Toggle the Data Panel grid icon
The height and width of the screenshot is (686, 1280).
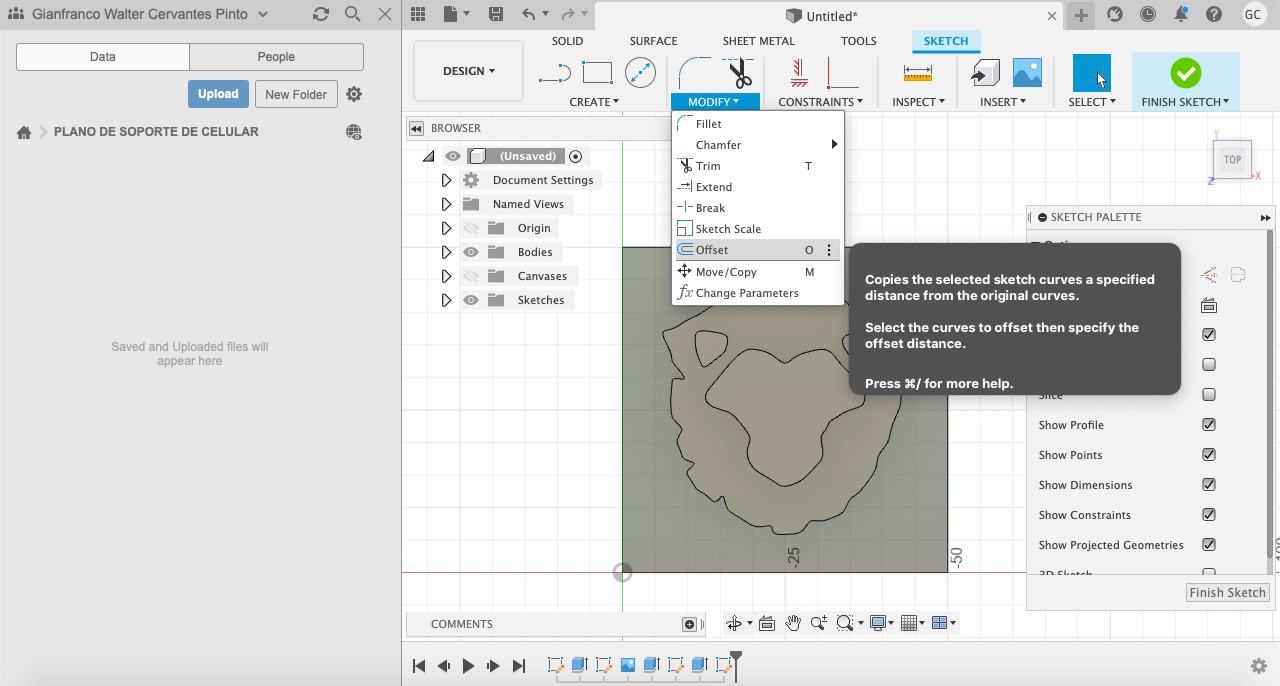pos(418,15)
